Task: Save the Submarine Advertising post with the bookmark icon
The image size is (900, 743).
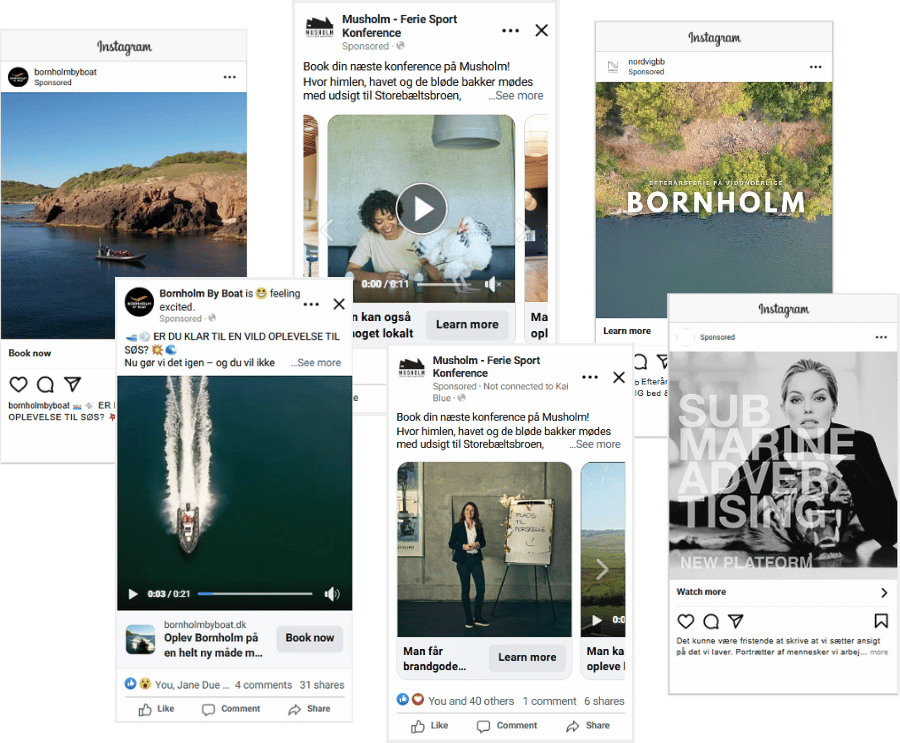Action: pos(881,621)
